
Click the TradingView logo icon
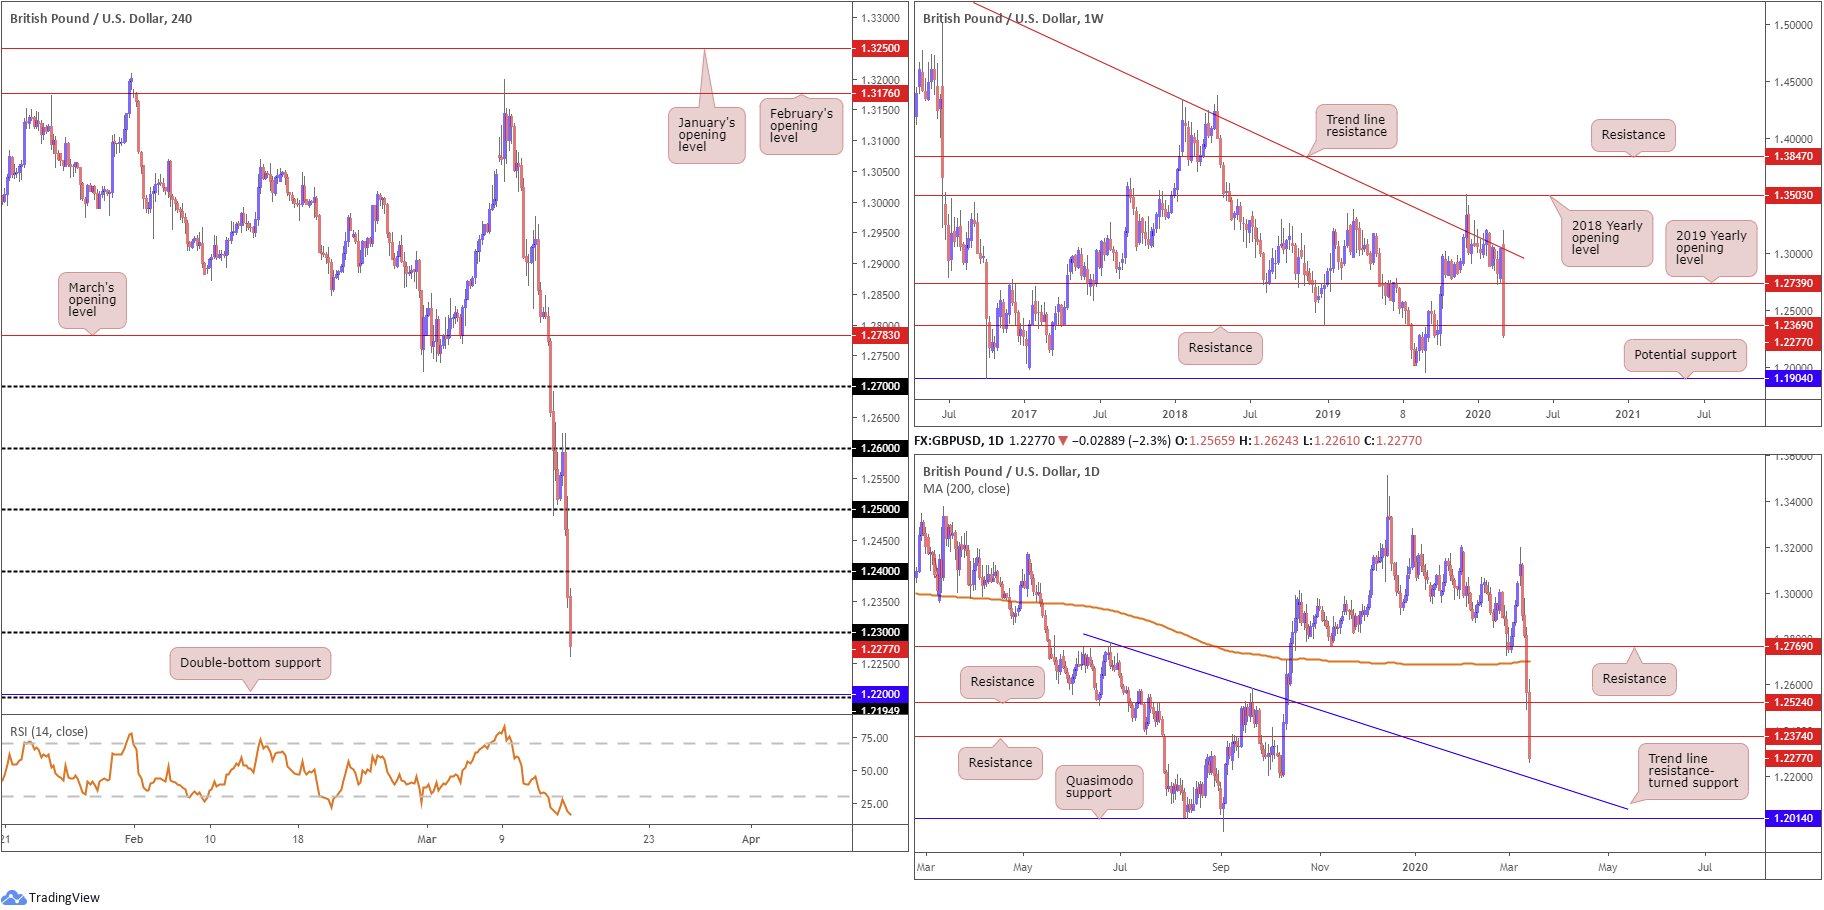click(x=14, y=897)
